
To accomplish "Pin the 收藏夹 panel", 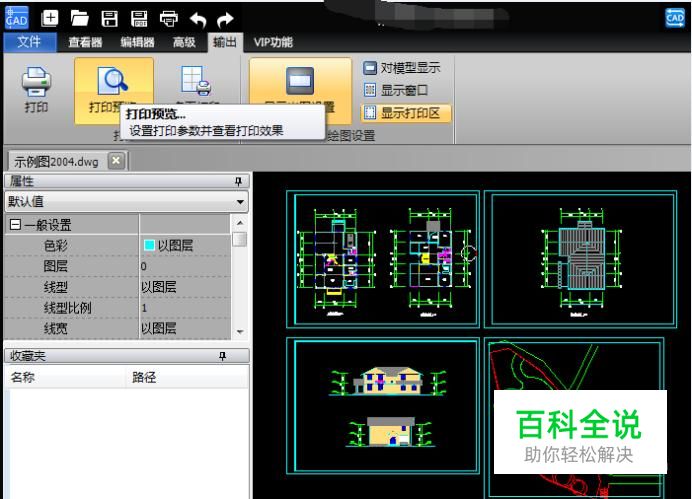I will click(222, 356).
